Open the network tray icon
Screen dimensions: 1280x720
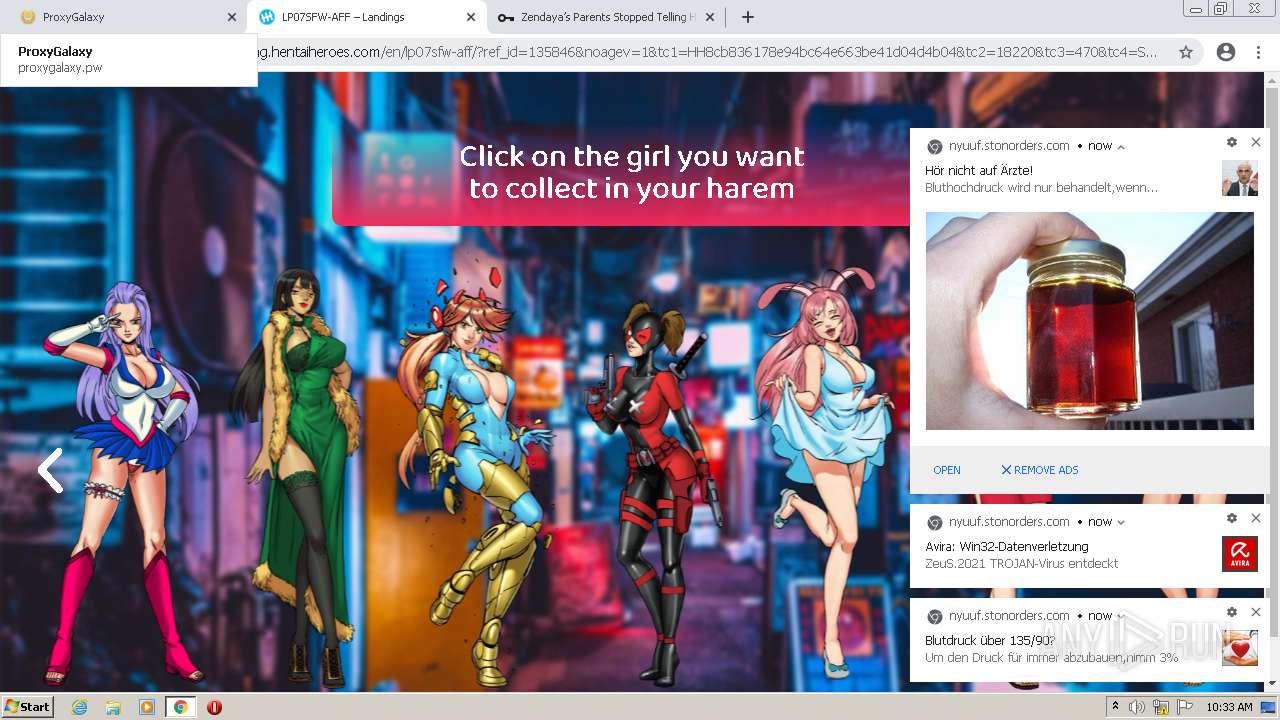pyautogui.click(x=1161, y=707)
